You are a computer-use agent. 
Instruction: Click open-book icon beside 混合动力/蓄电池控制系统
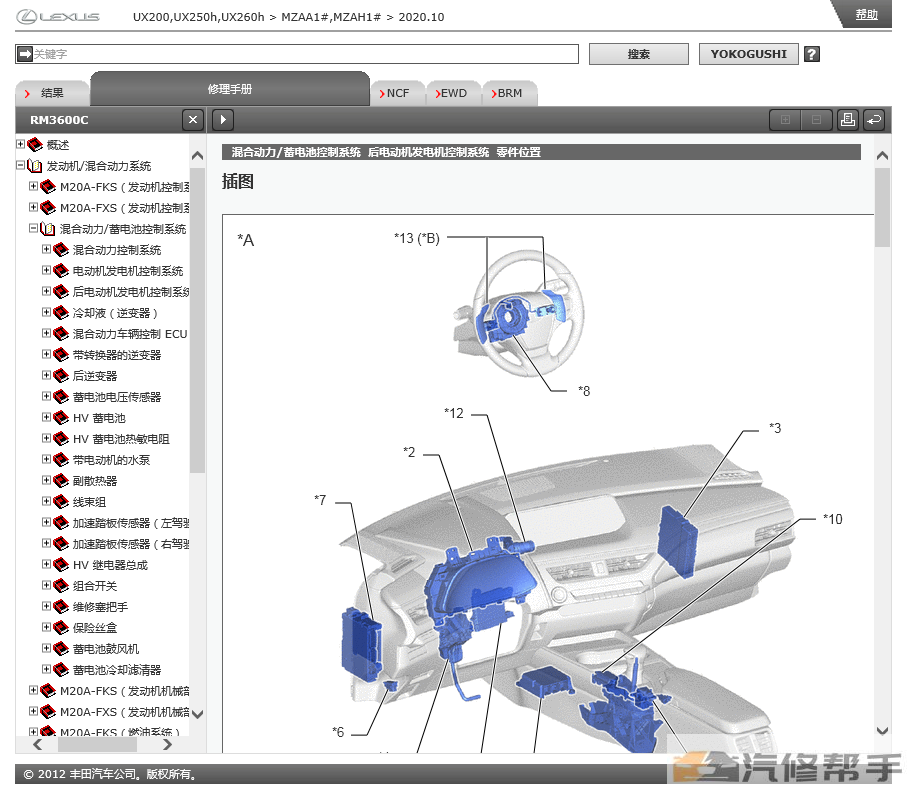coord(48,229)
